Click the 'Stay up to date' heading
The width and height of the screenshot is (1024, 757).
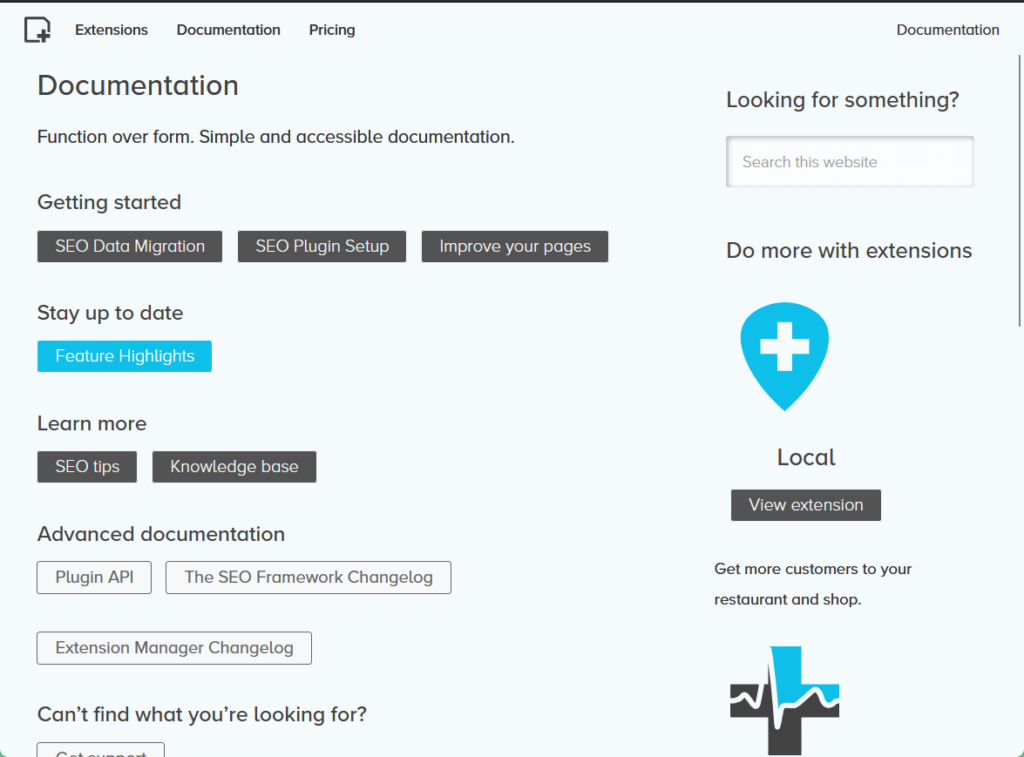click(x=110, y=313)
